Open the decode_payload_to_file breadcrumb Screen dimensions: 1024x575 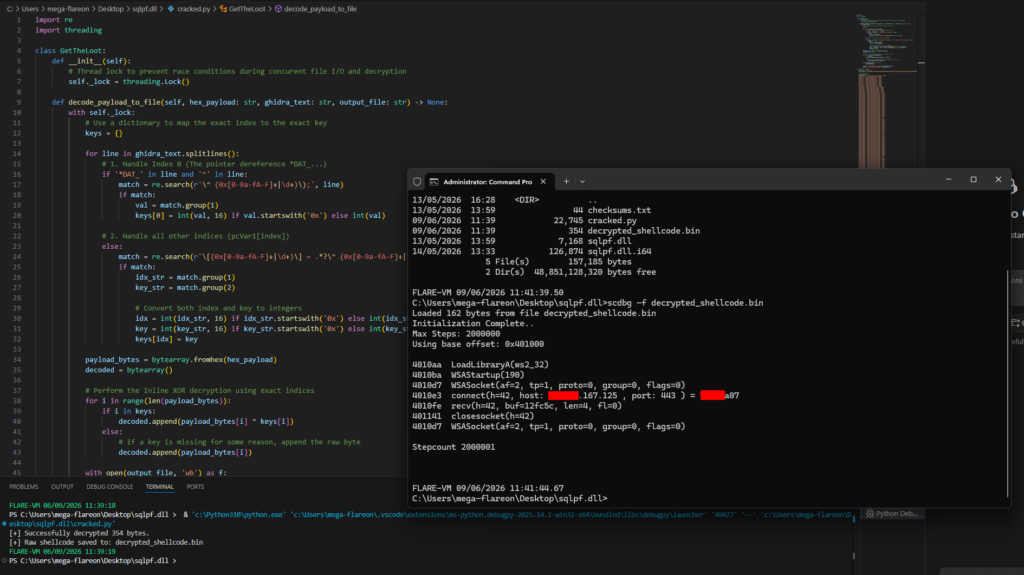coord(320,9)
